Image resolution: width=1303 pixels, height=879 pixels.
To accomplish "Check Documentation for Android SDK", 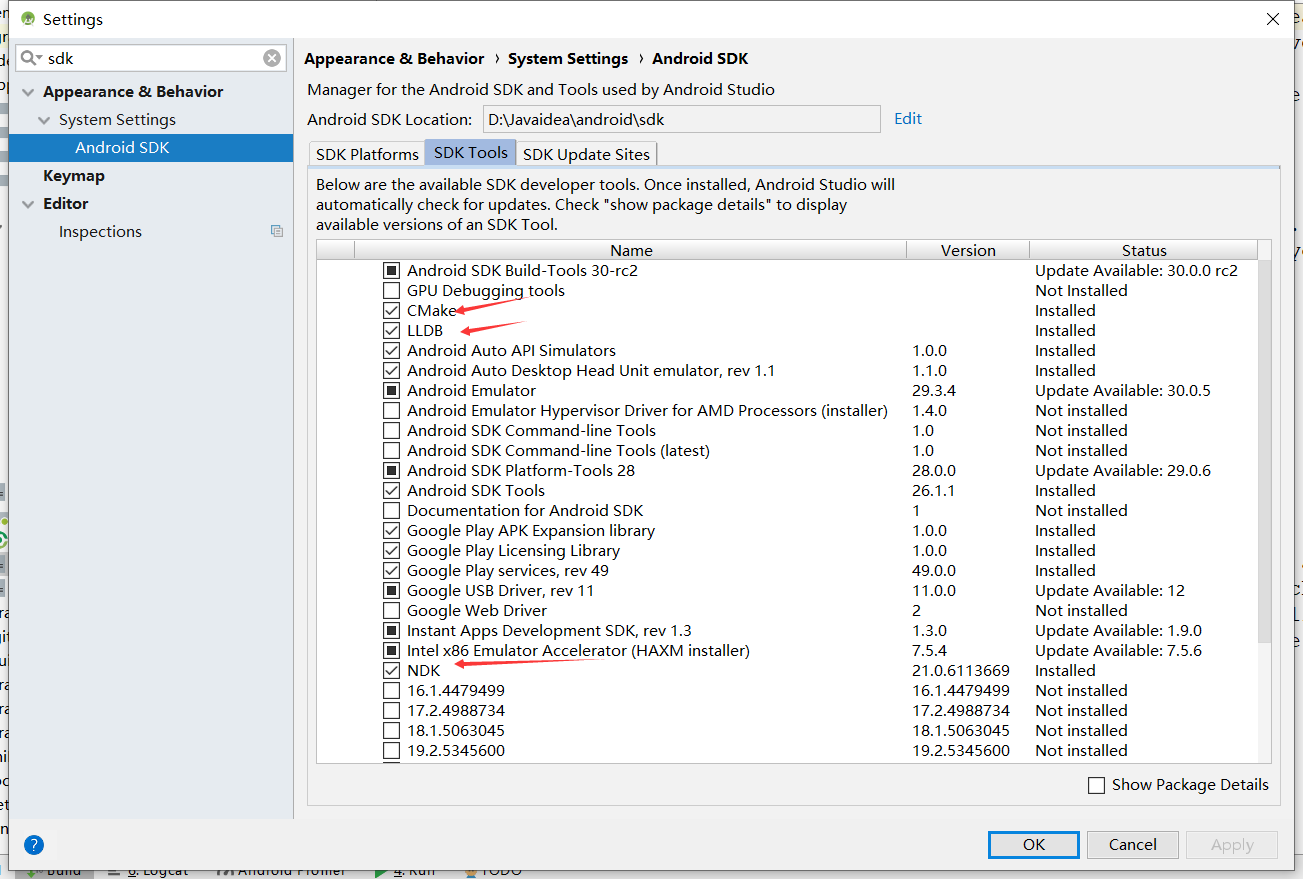I will click(x=392, y=510).
